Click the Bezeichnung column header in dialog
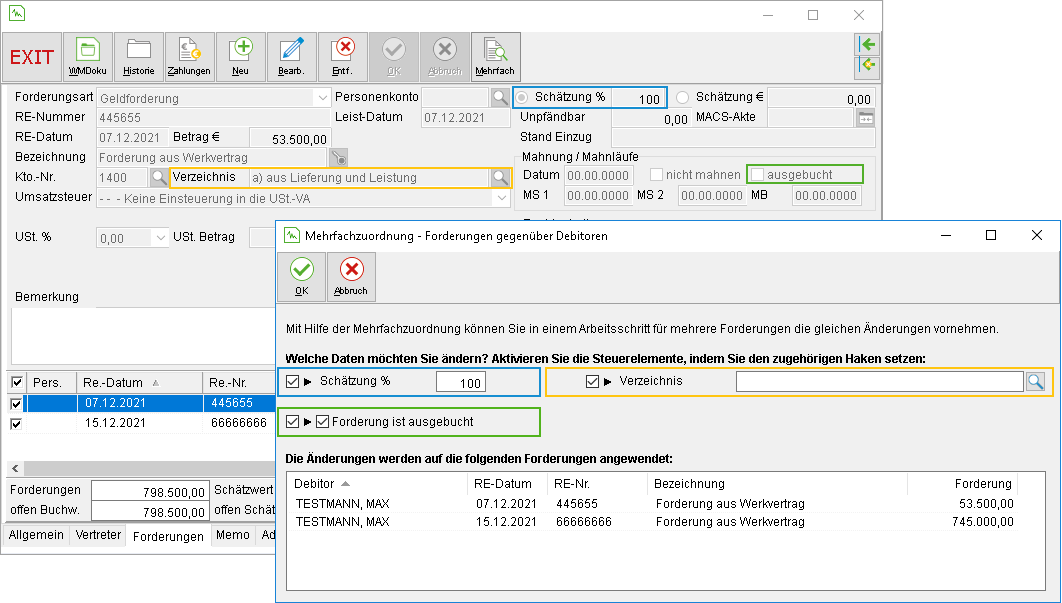The image size is (1062, 603). point(777,484)
